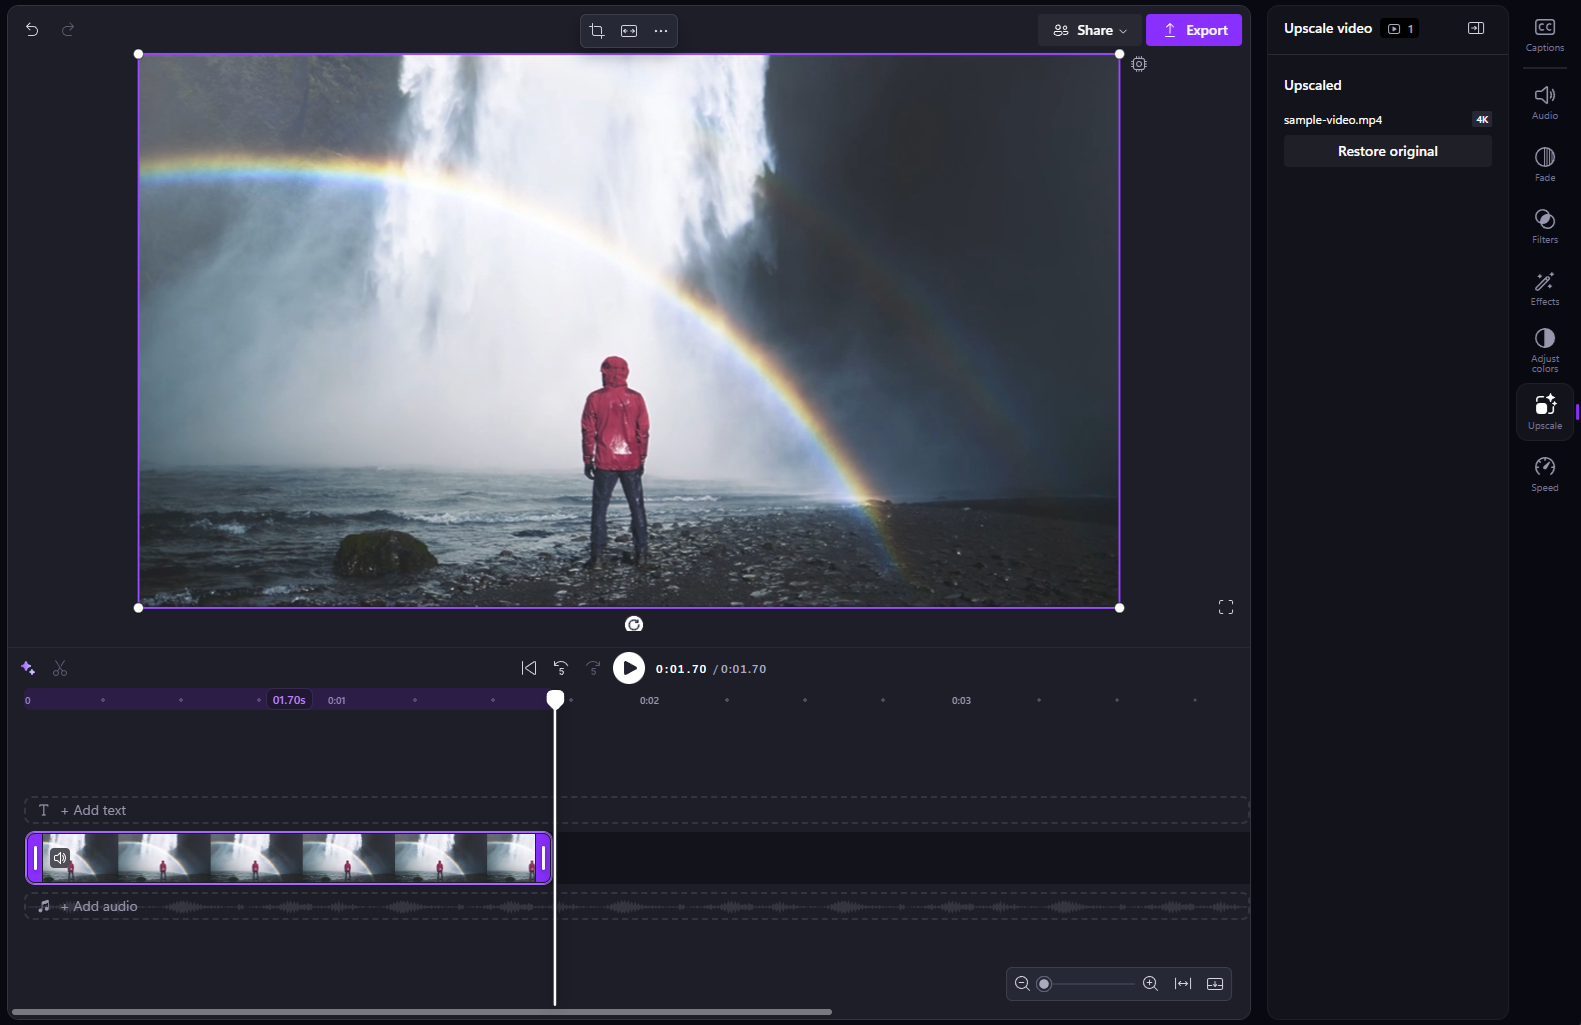The width and height of the screenshot is (1581, 1025).
Task: Skip forward five seconds
Action: pyautogui.click(x=593, y=668)
